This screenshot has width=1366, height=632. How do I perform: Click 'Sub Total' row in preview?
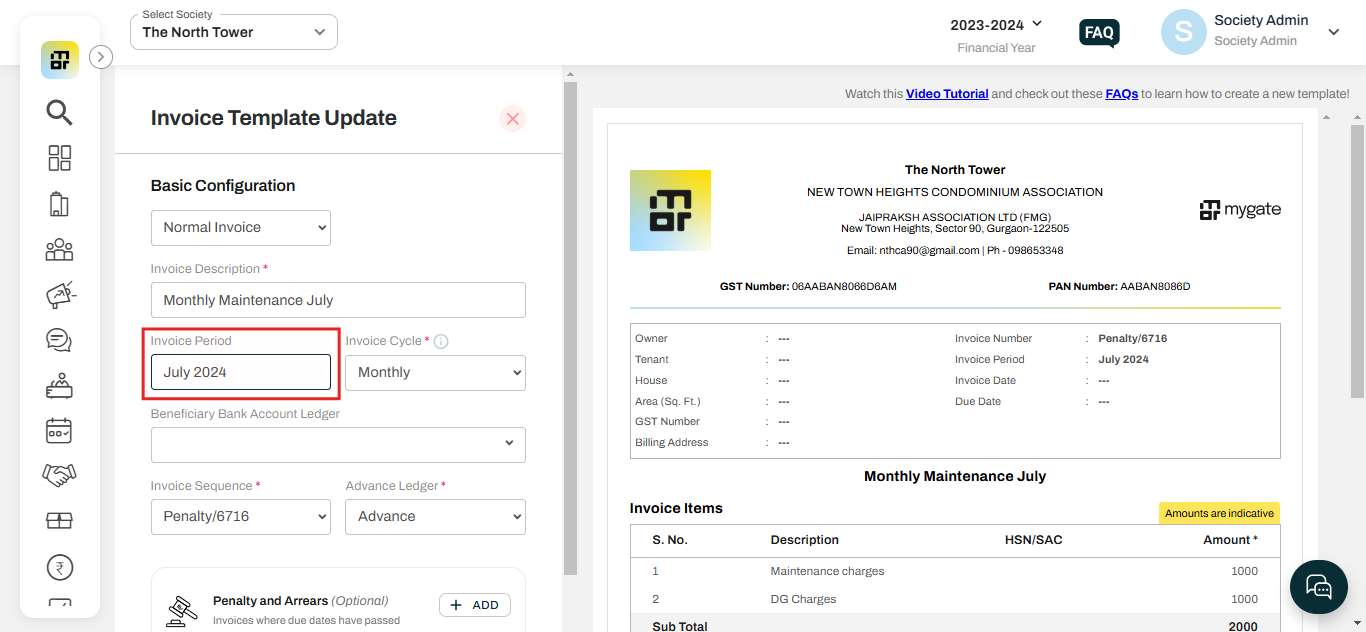[954, 625]
